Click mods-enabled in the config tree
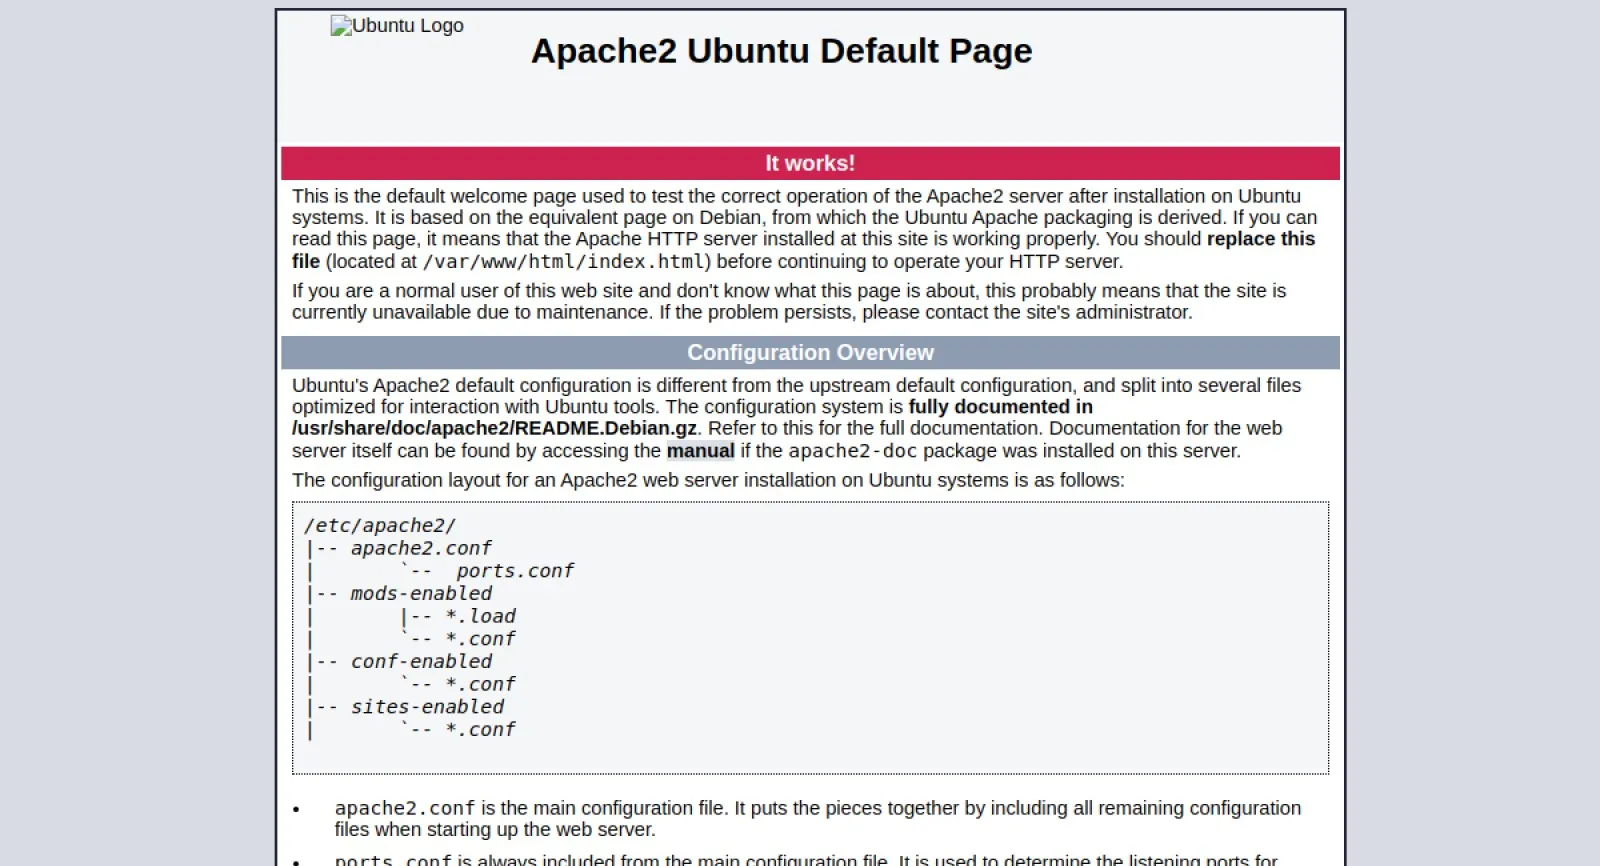 coord(421,594)
